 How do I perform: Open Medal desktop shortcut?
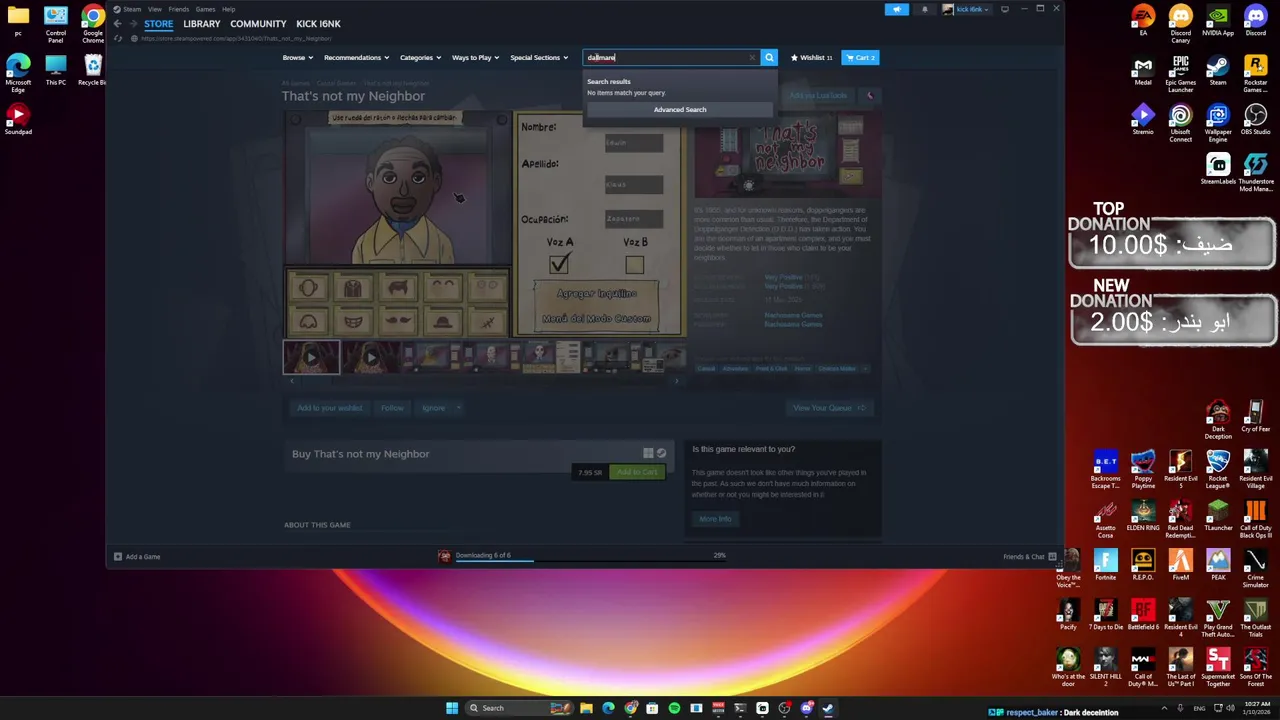(1143, 71)
